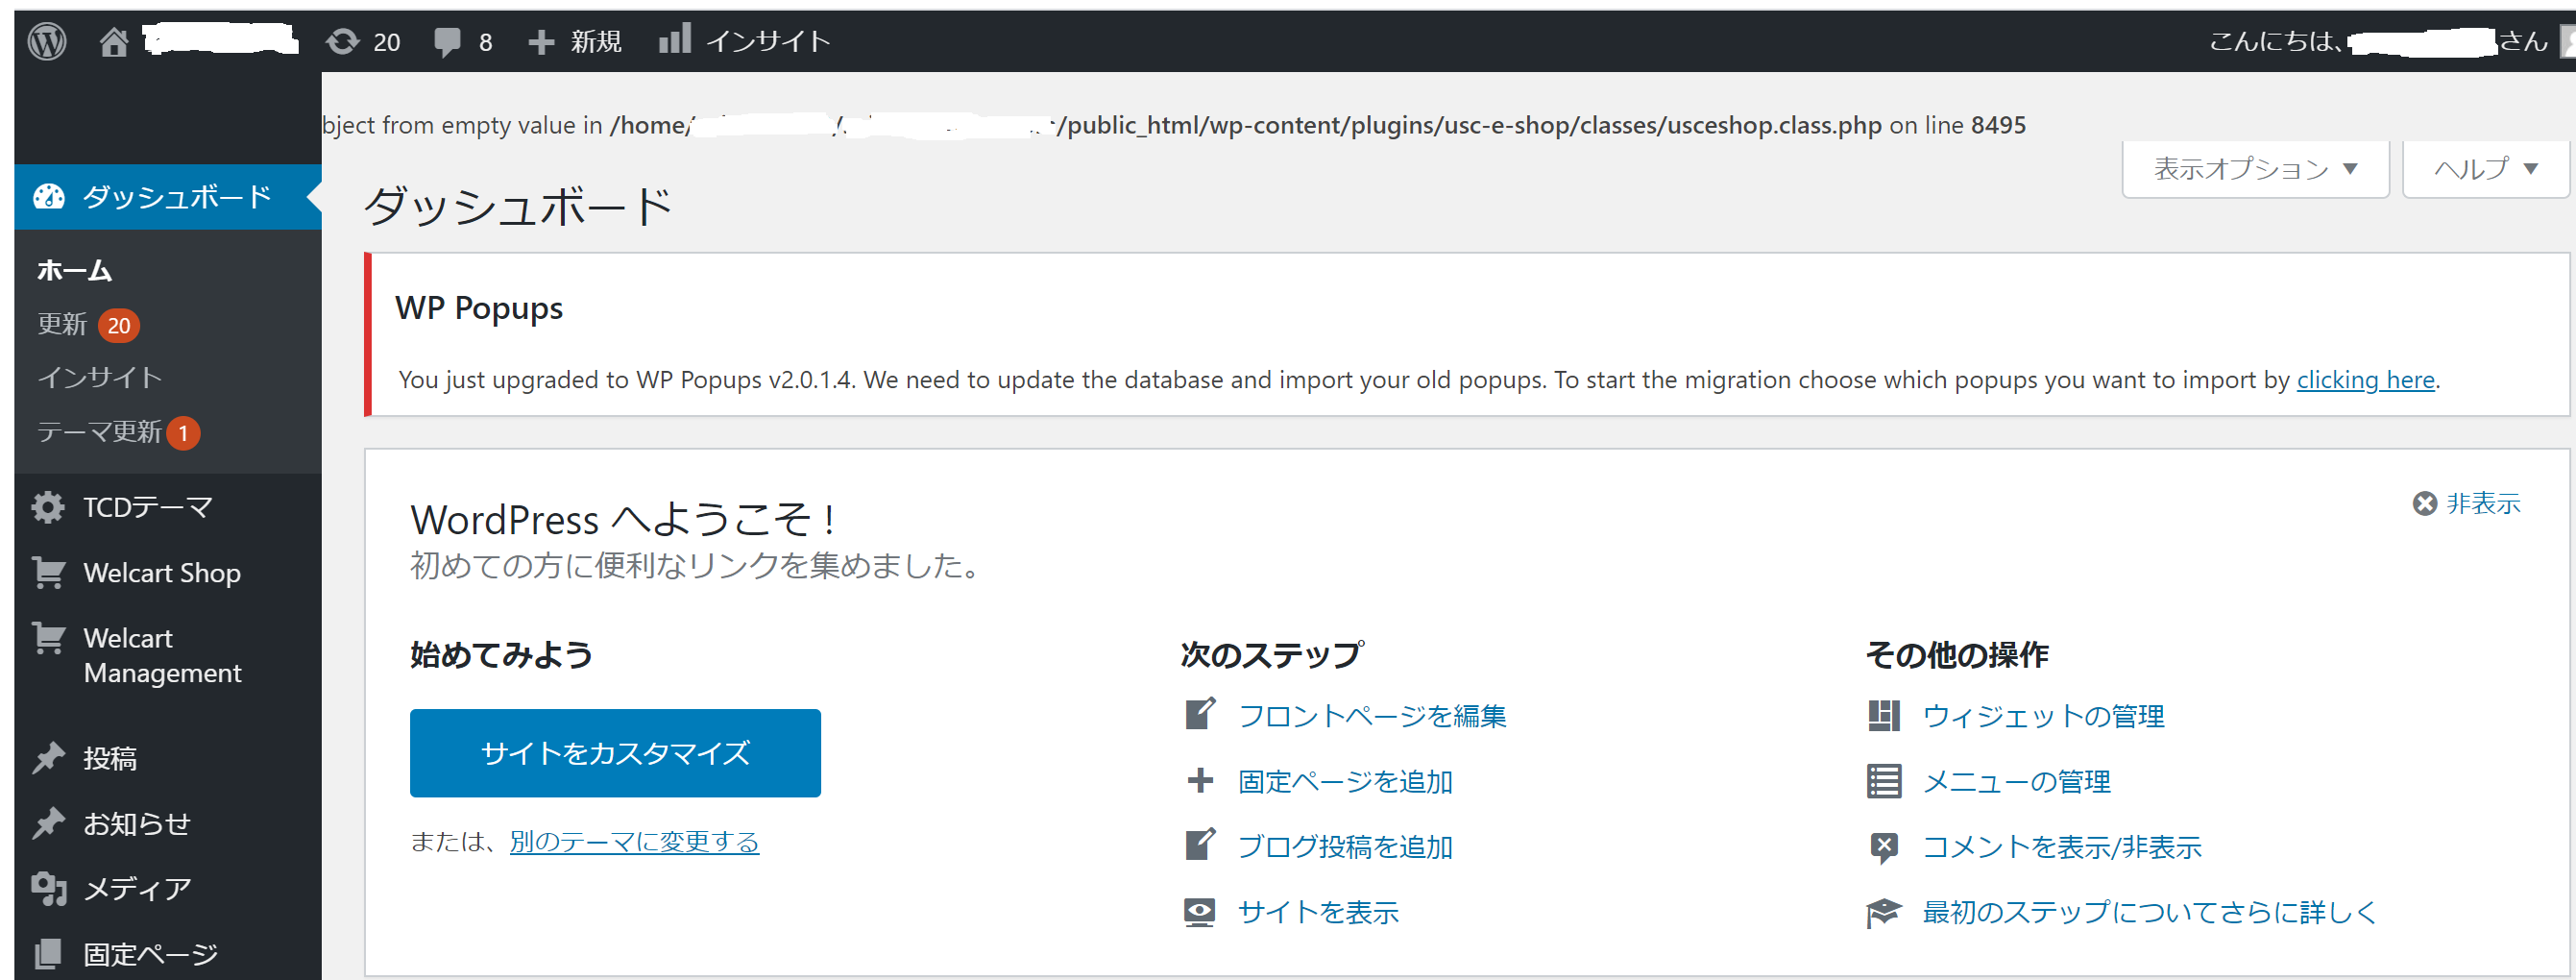Click the TCDテーマ gear icon
2576x980 pixels.
(x=48, y=507)
